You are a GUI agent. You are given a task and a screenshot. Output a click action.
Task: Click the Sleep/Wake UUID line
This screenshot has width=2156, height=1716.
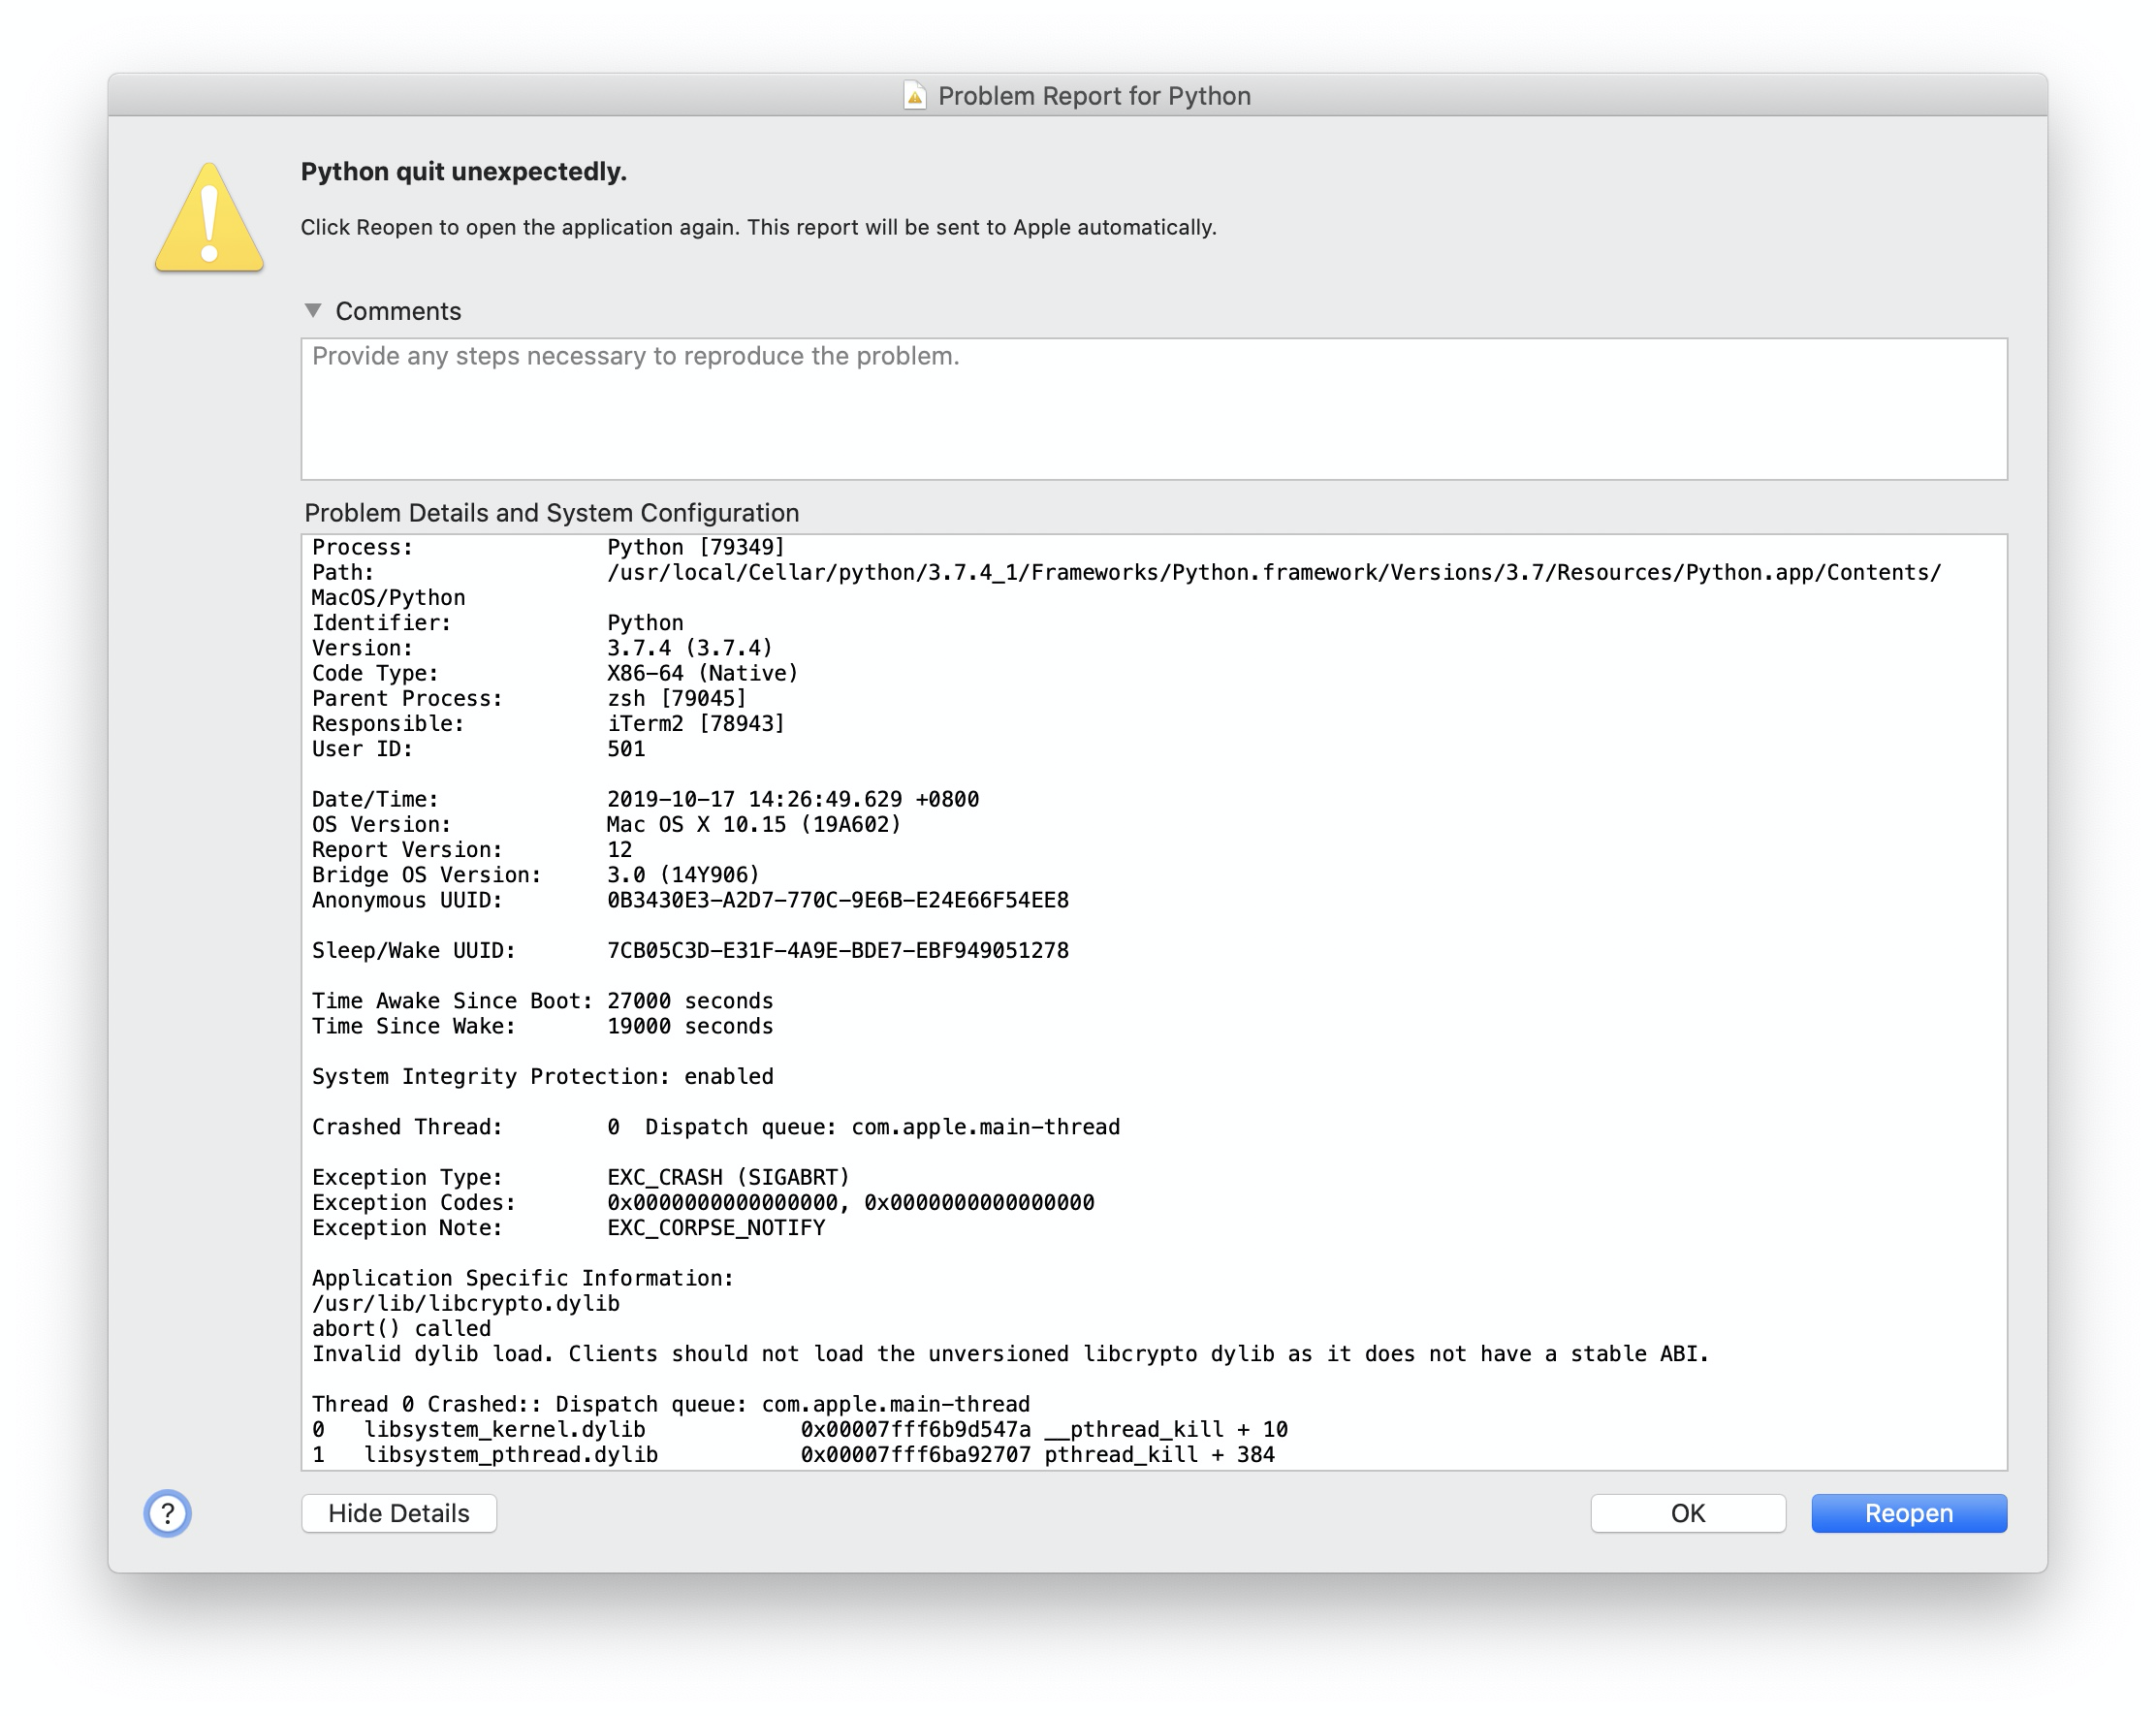pyautogui.click(x=690, y=950)
